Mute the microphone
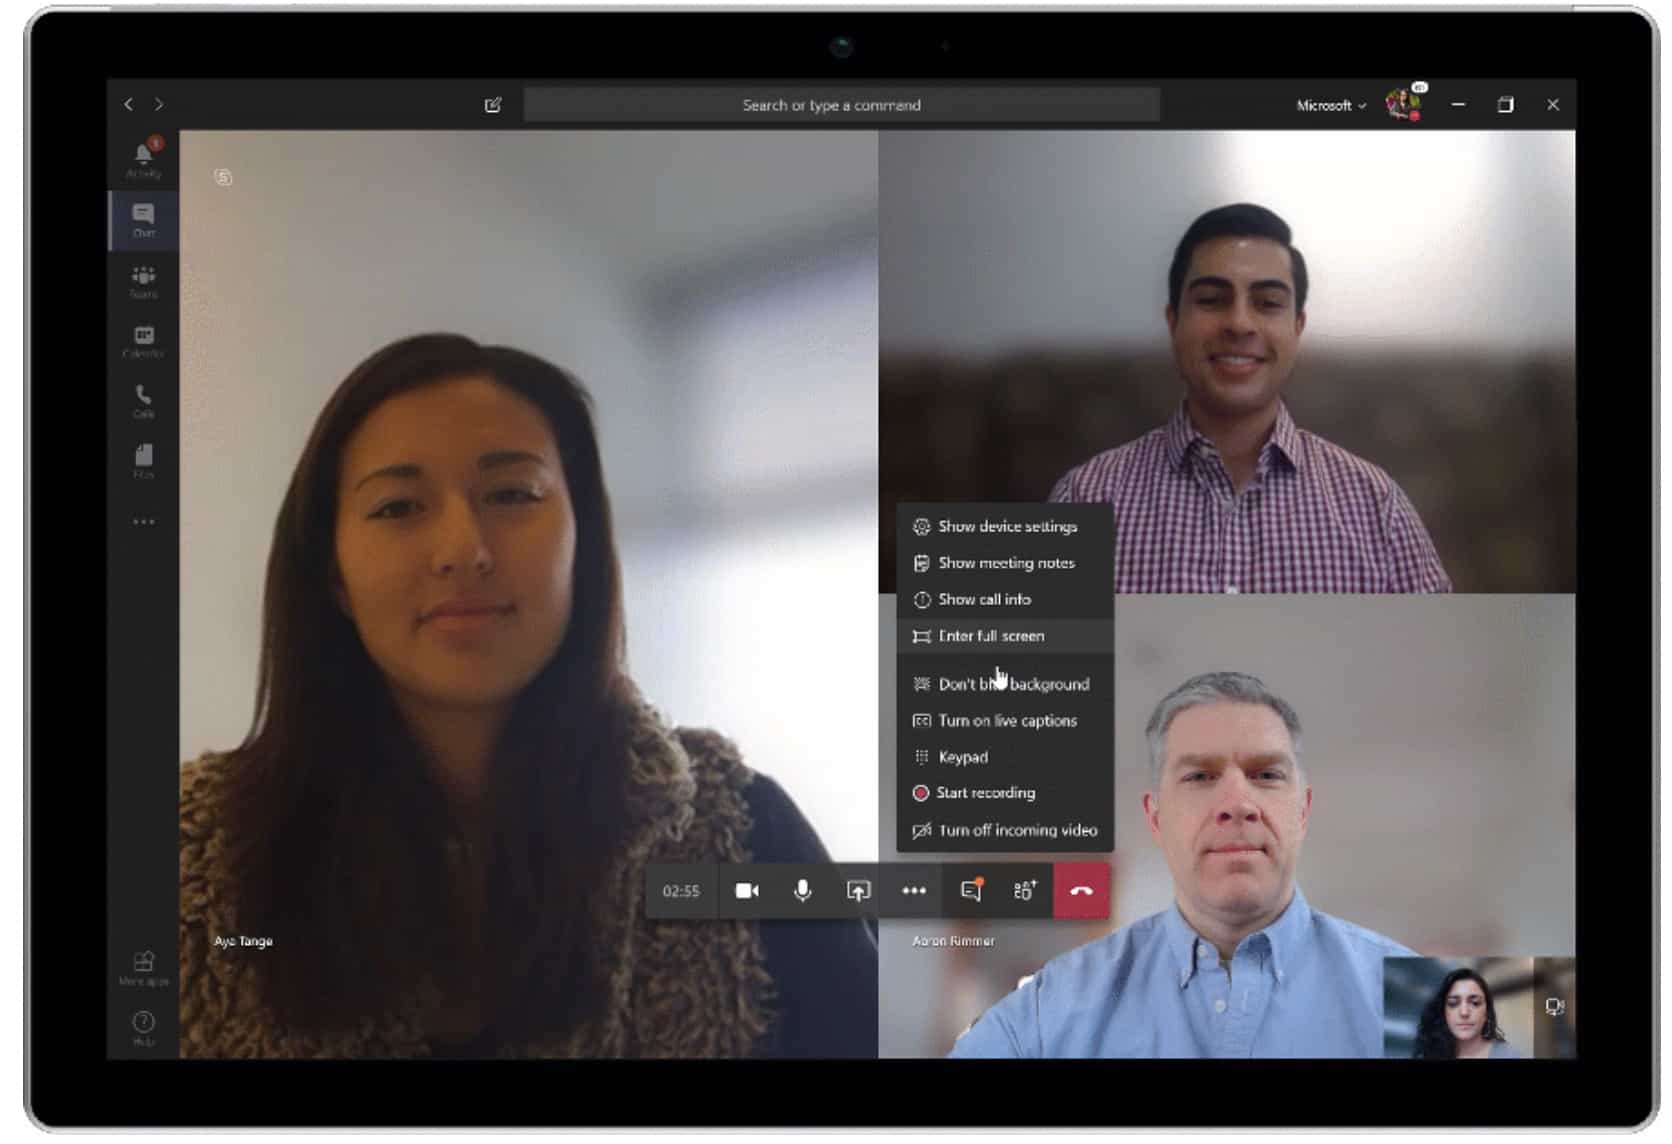The image size is (1672, 1144). click(x=802, y=891)
